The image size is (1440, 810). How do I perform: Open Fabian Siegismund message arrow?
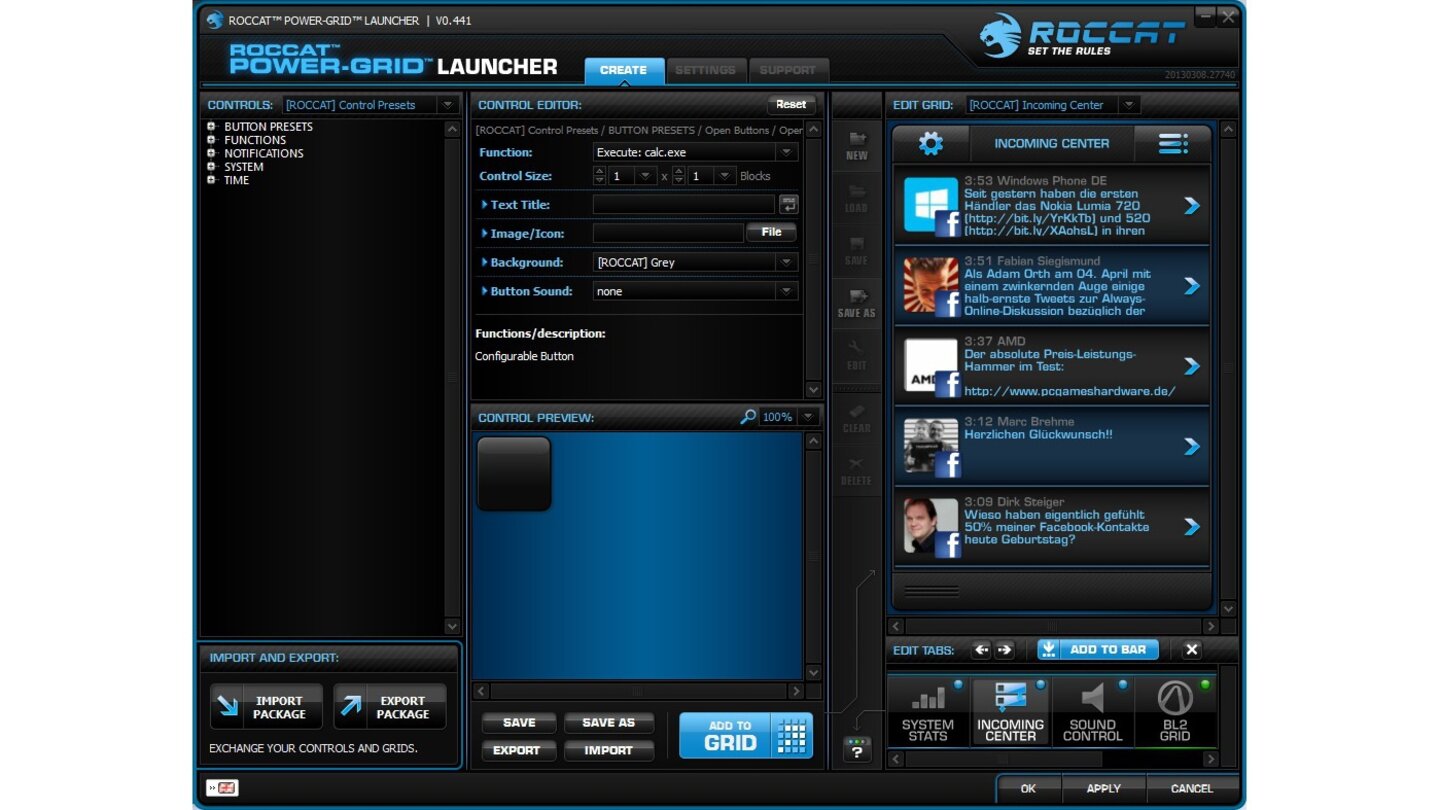(1191, 286)
